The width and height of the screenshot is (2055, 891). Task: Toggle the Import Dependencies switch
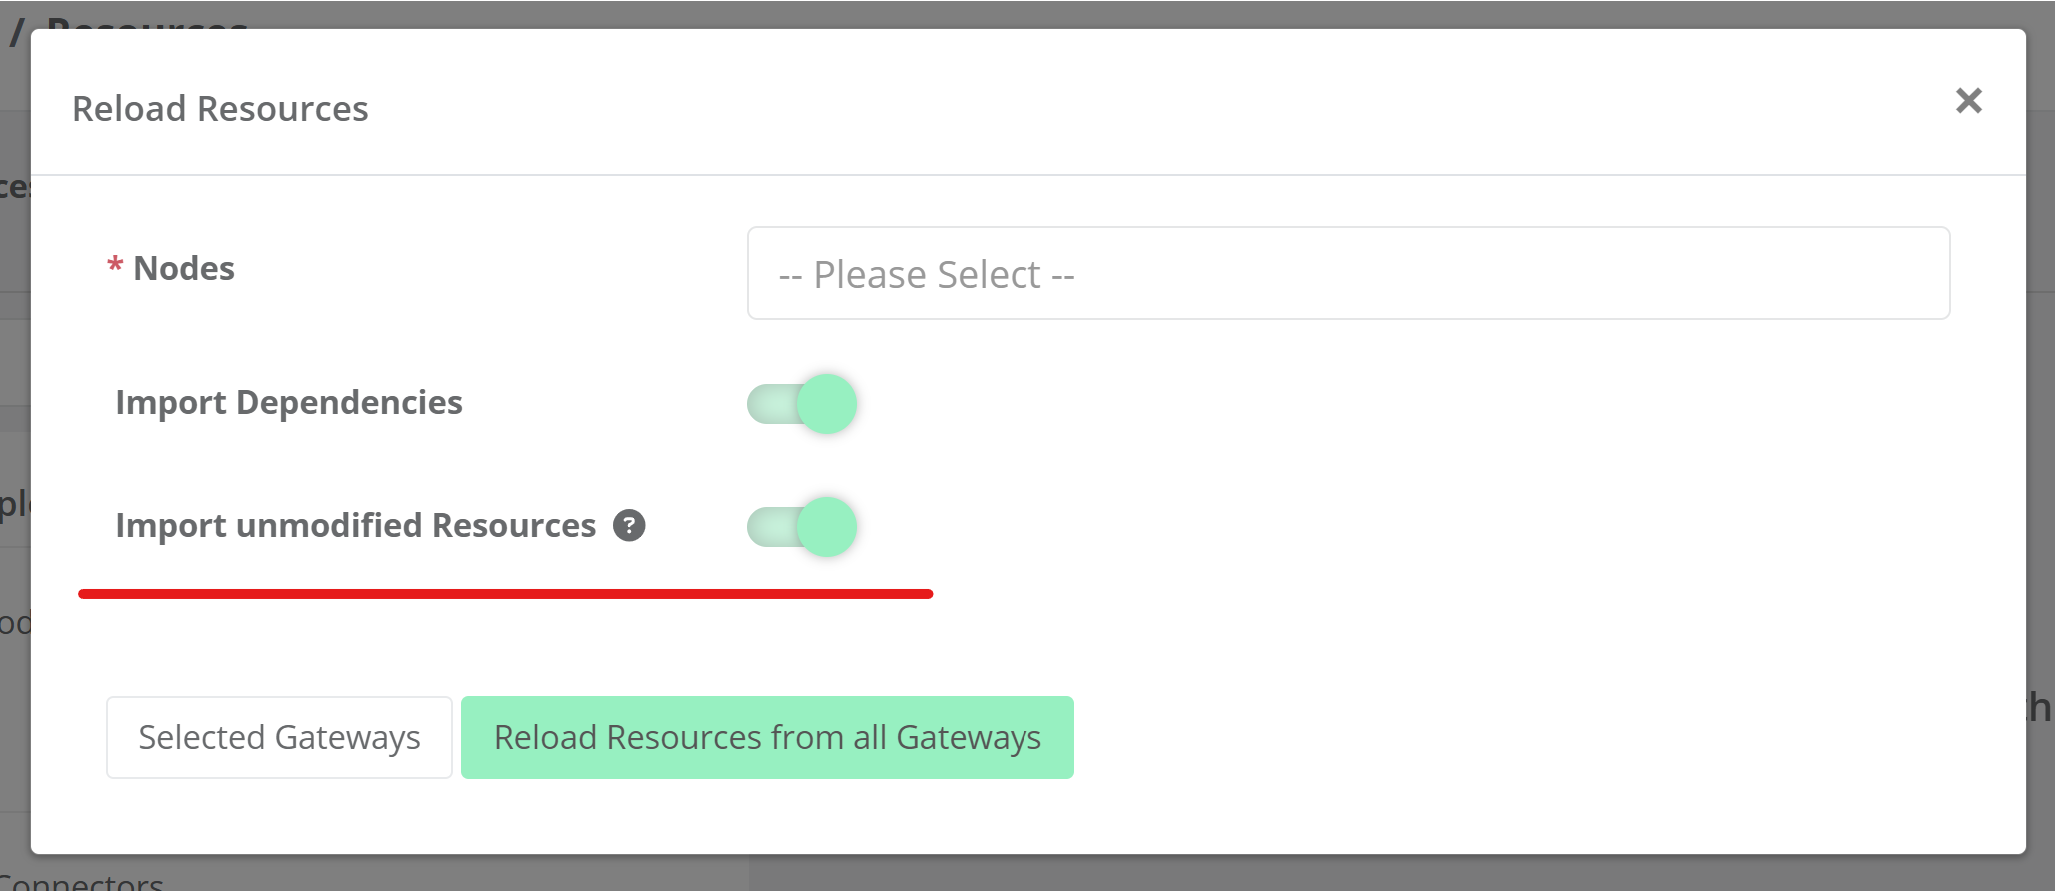[802, 404]
